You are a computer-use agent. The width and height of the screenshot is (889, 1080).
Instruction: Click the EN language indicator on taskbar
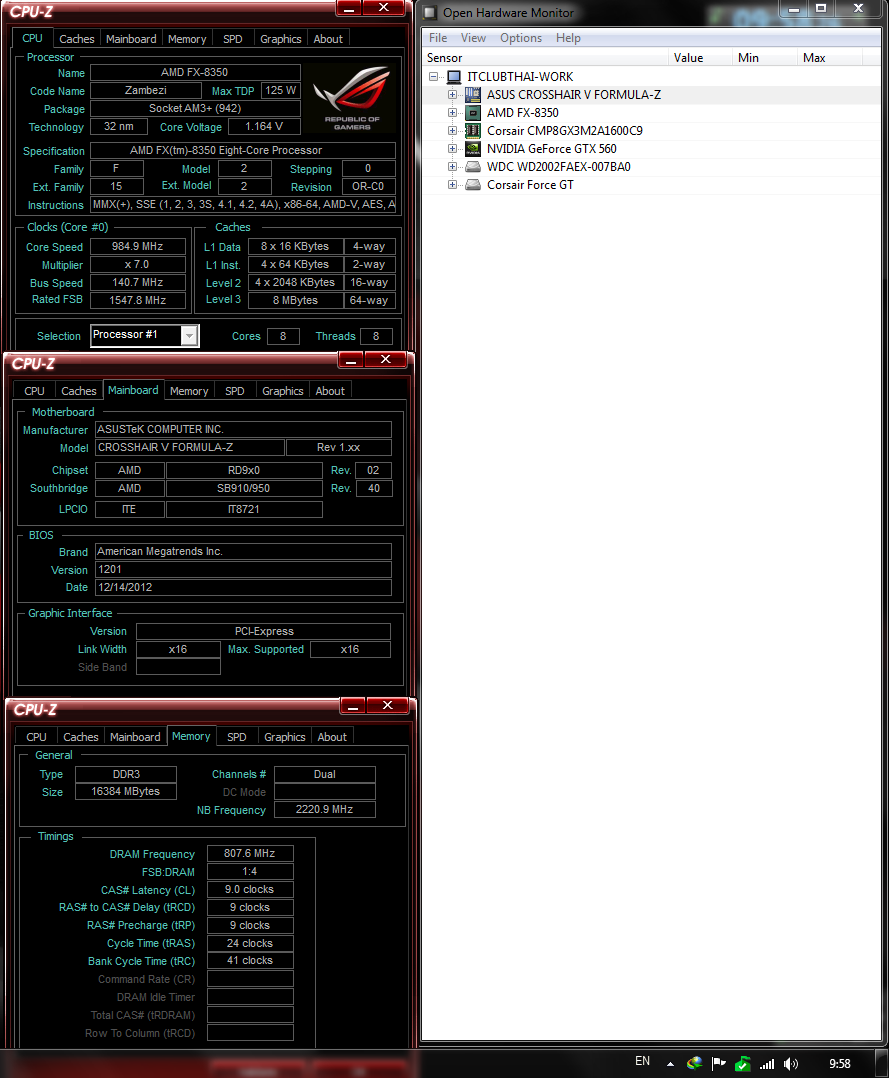tap(642, 1061)
